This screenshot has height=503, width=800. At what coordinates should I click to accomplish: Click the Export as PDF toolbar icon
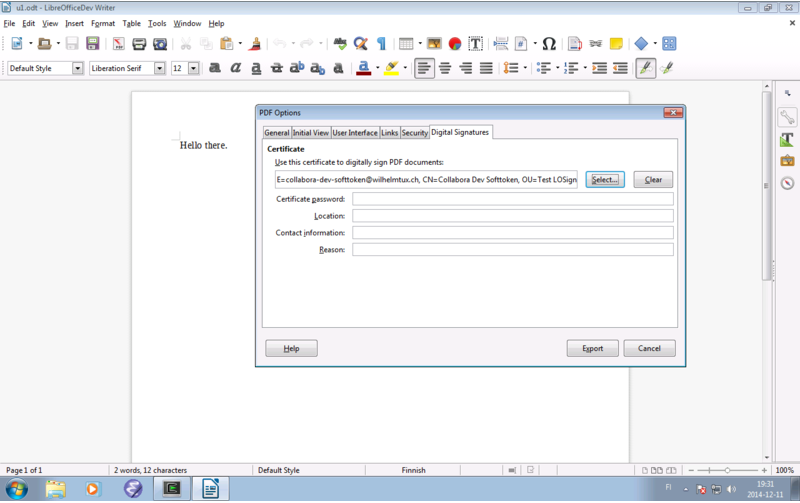point(118,44)
